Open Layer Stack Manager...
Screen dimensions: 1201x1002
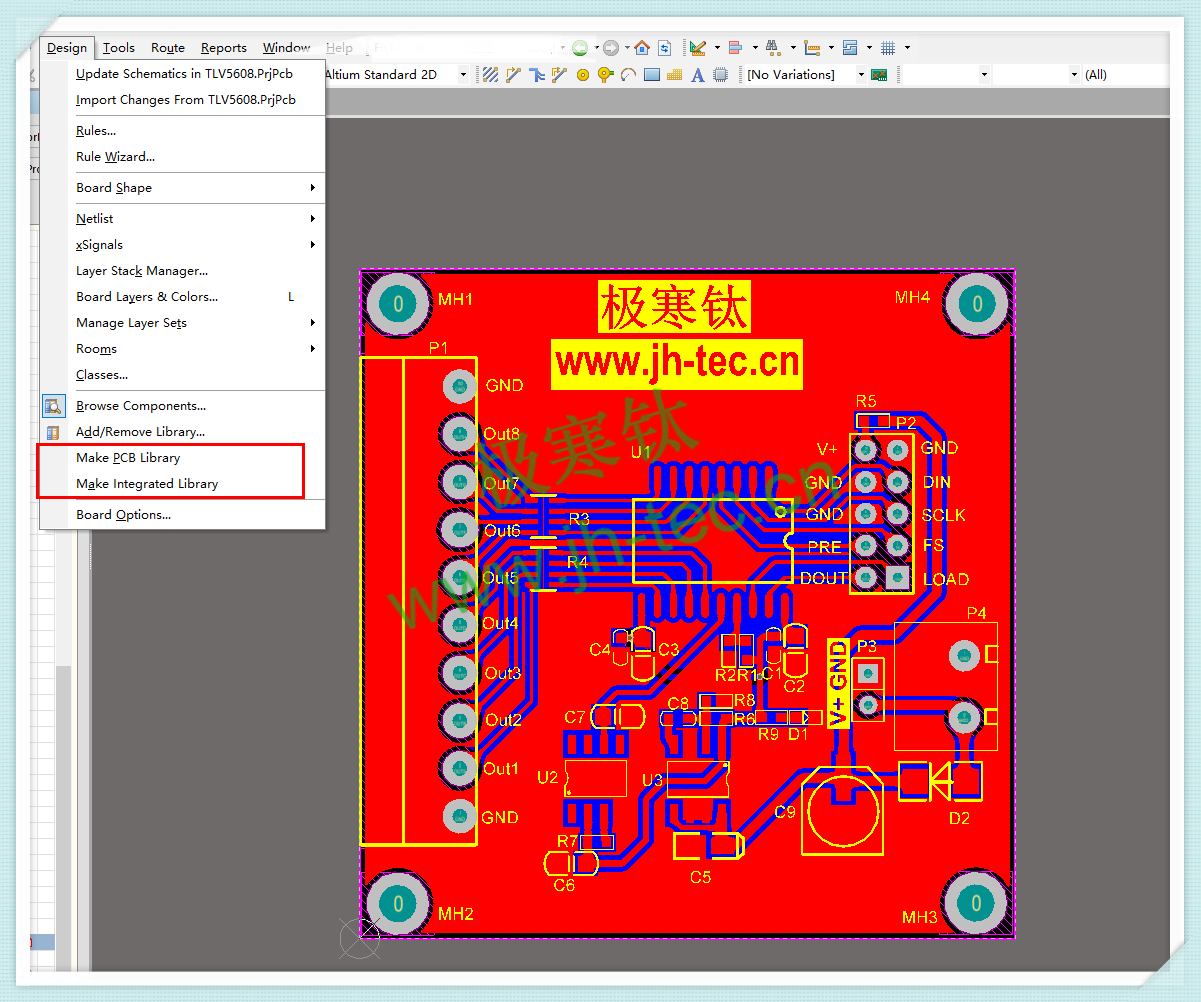pos(183,271)
